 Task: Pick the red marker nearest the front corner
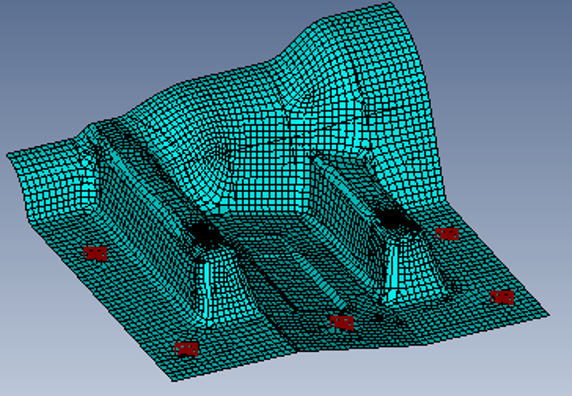pos(186,349)
